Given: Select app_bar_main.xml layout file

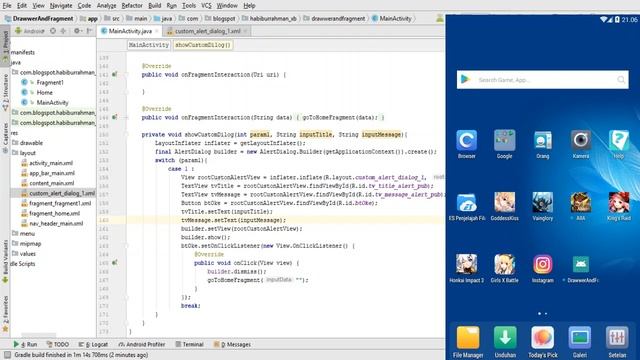Looking at the screenshot, I should click(52, 173).
